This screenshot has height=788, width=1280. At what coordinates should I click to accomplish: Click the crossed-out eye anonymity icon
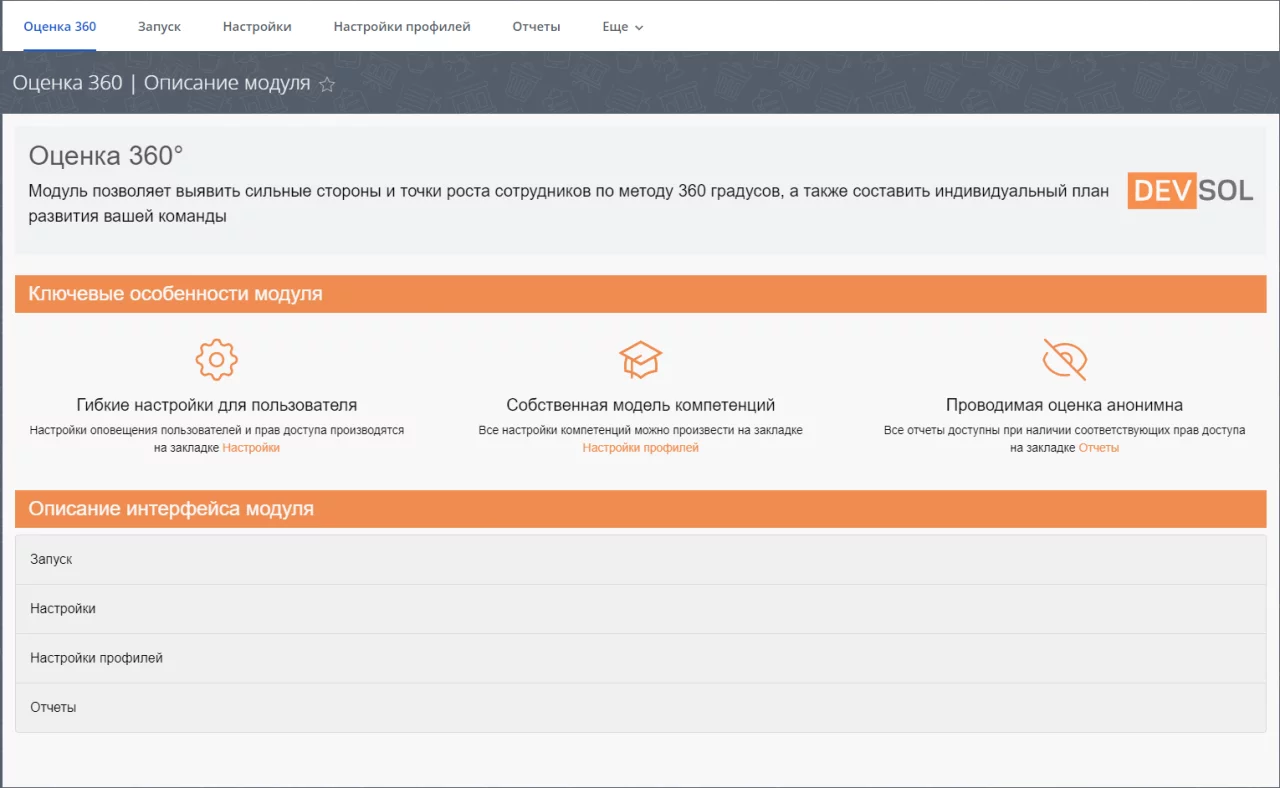coord(1064,359)
